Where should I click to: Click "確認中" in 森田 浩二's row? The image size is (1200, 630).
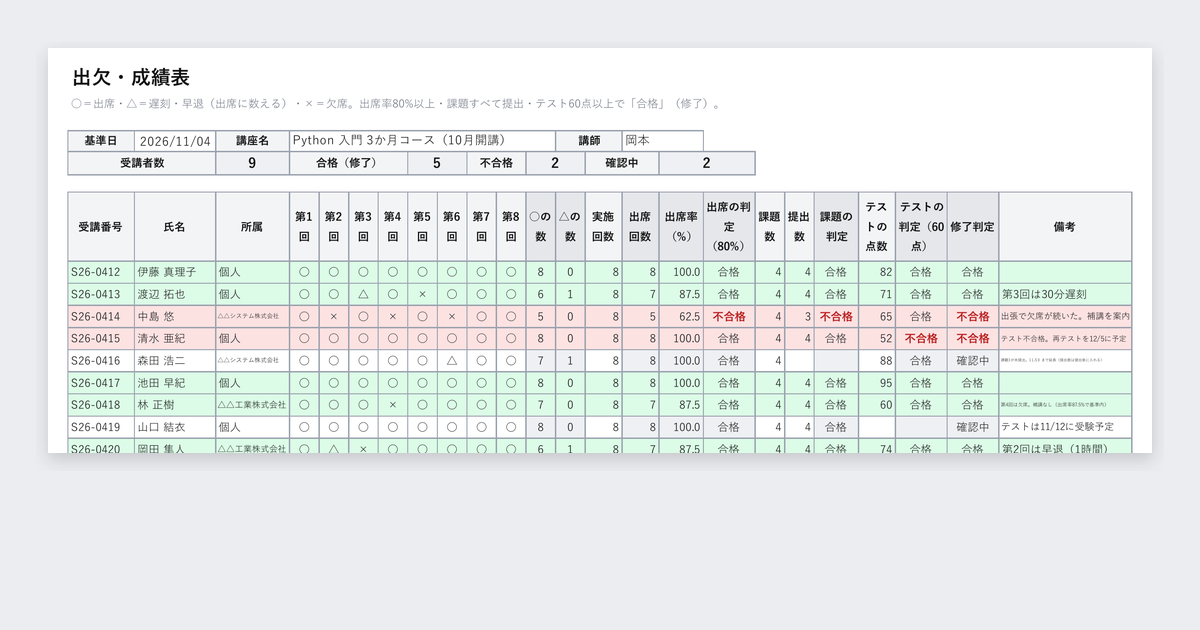[x=972, y=360]
